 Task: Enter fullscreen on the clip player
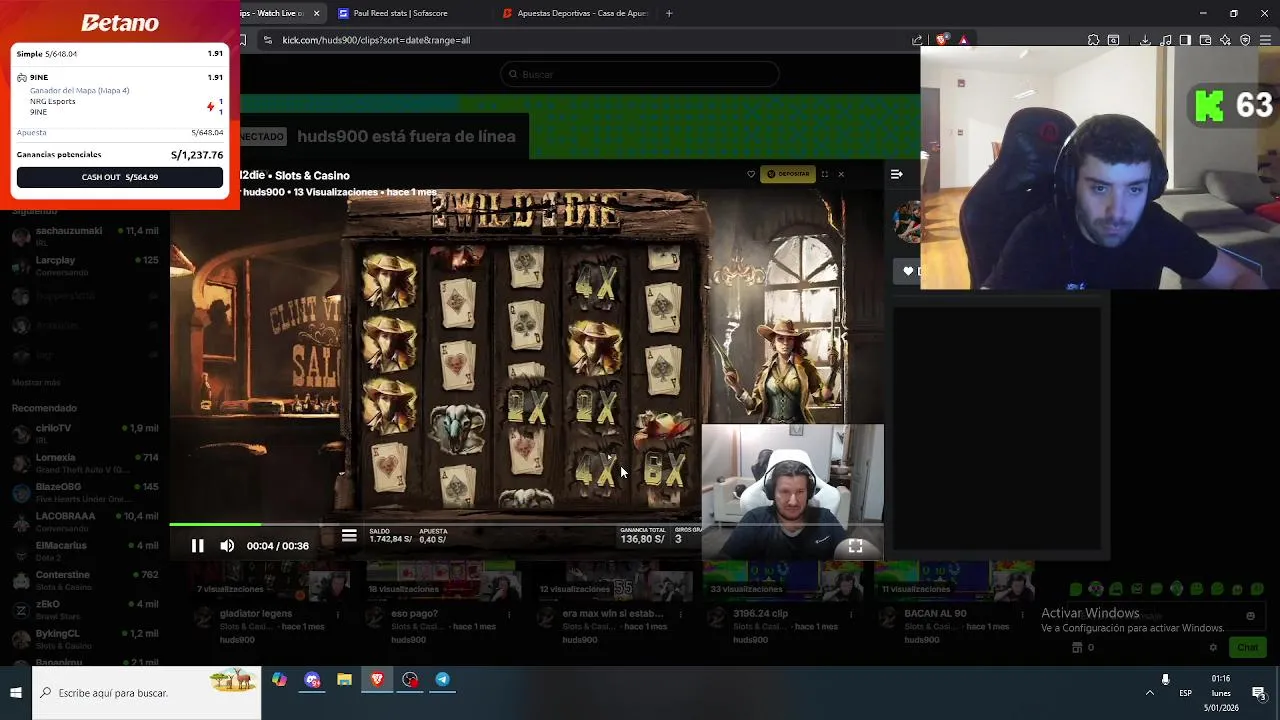(855, 546)
